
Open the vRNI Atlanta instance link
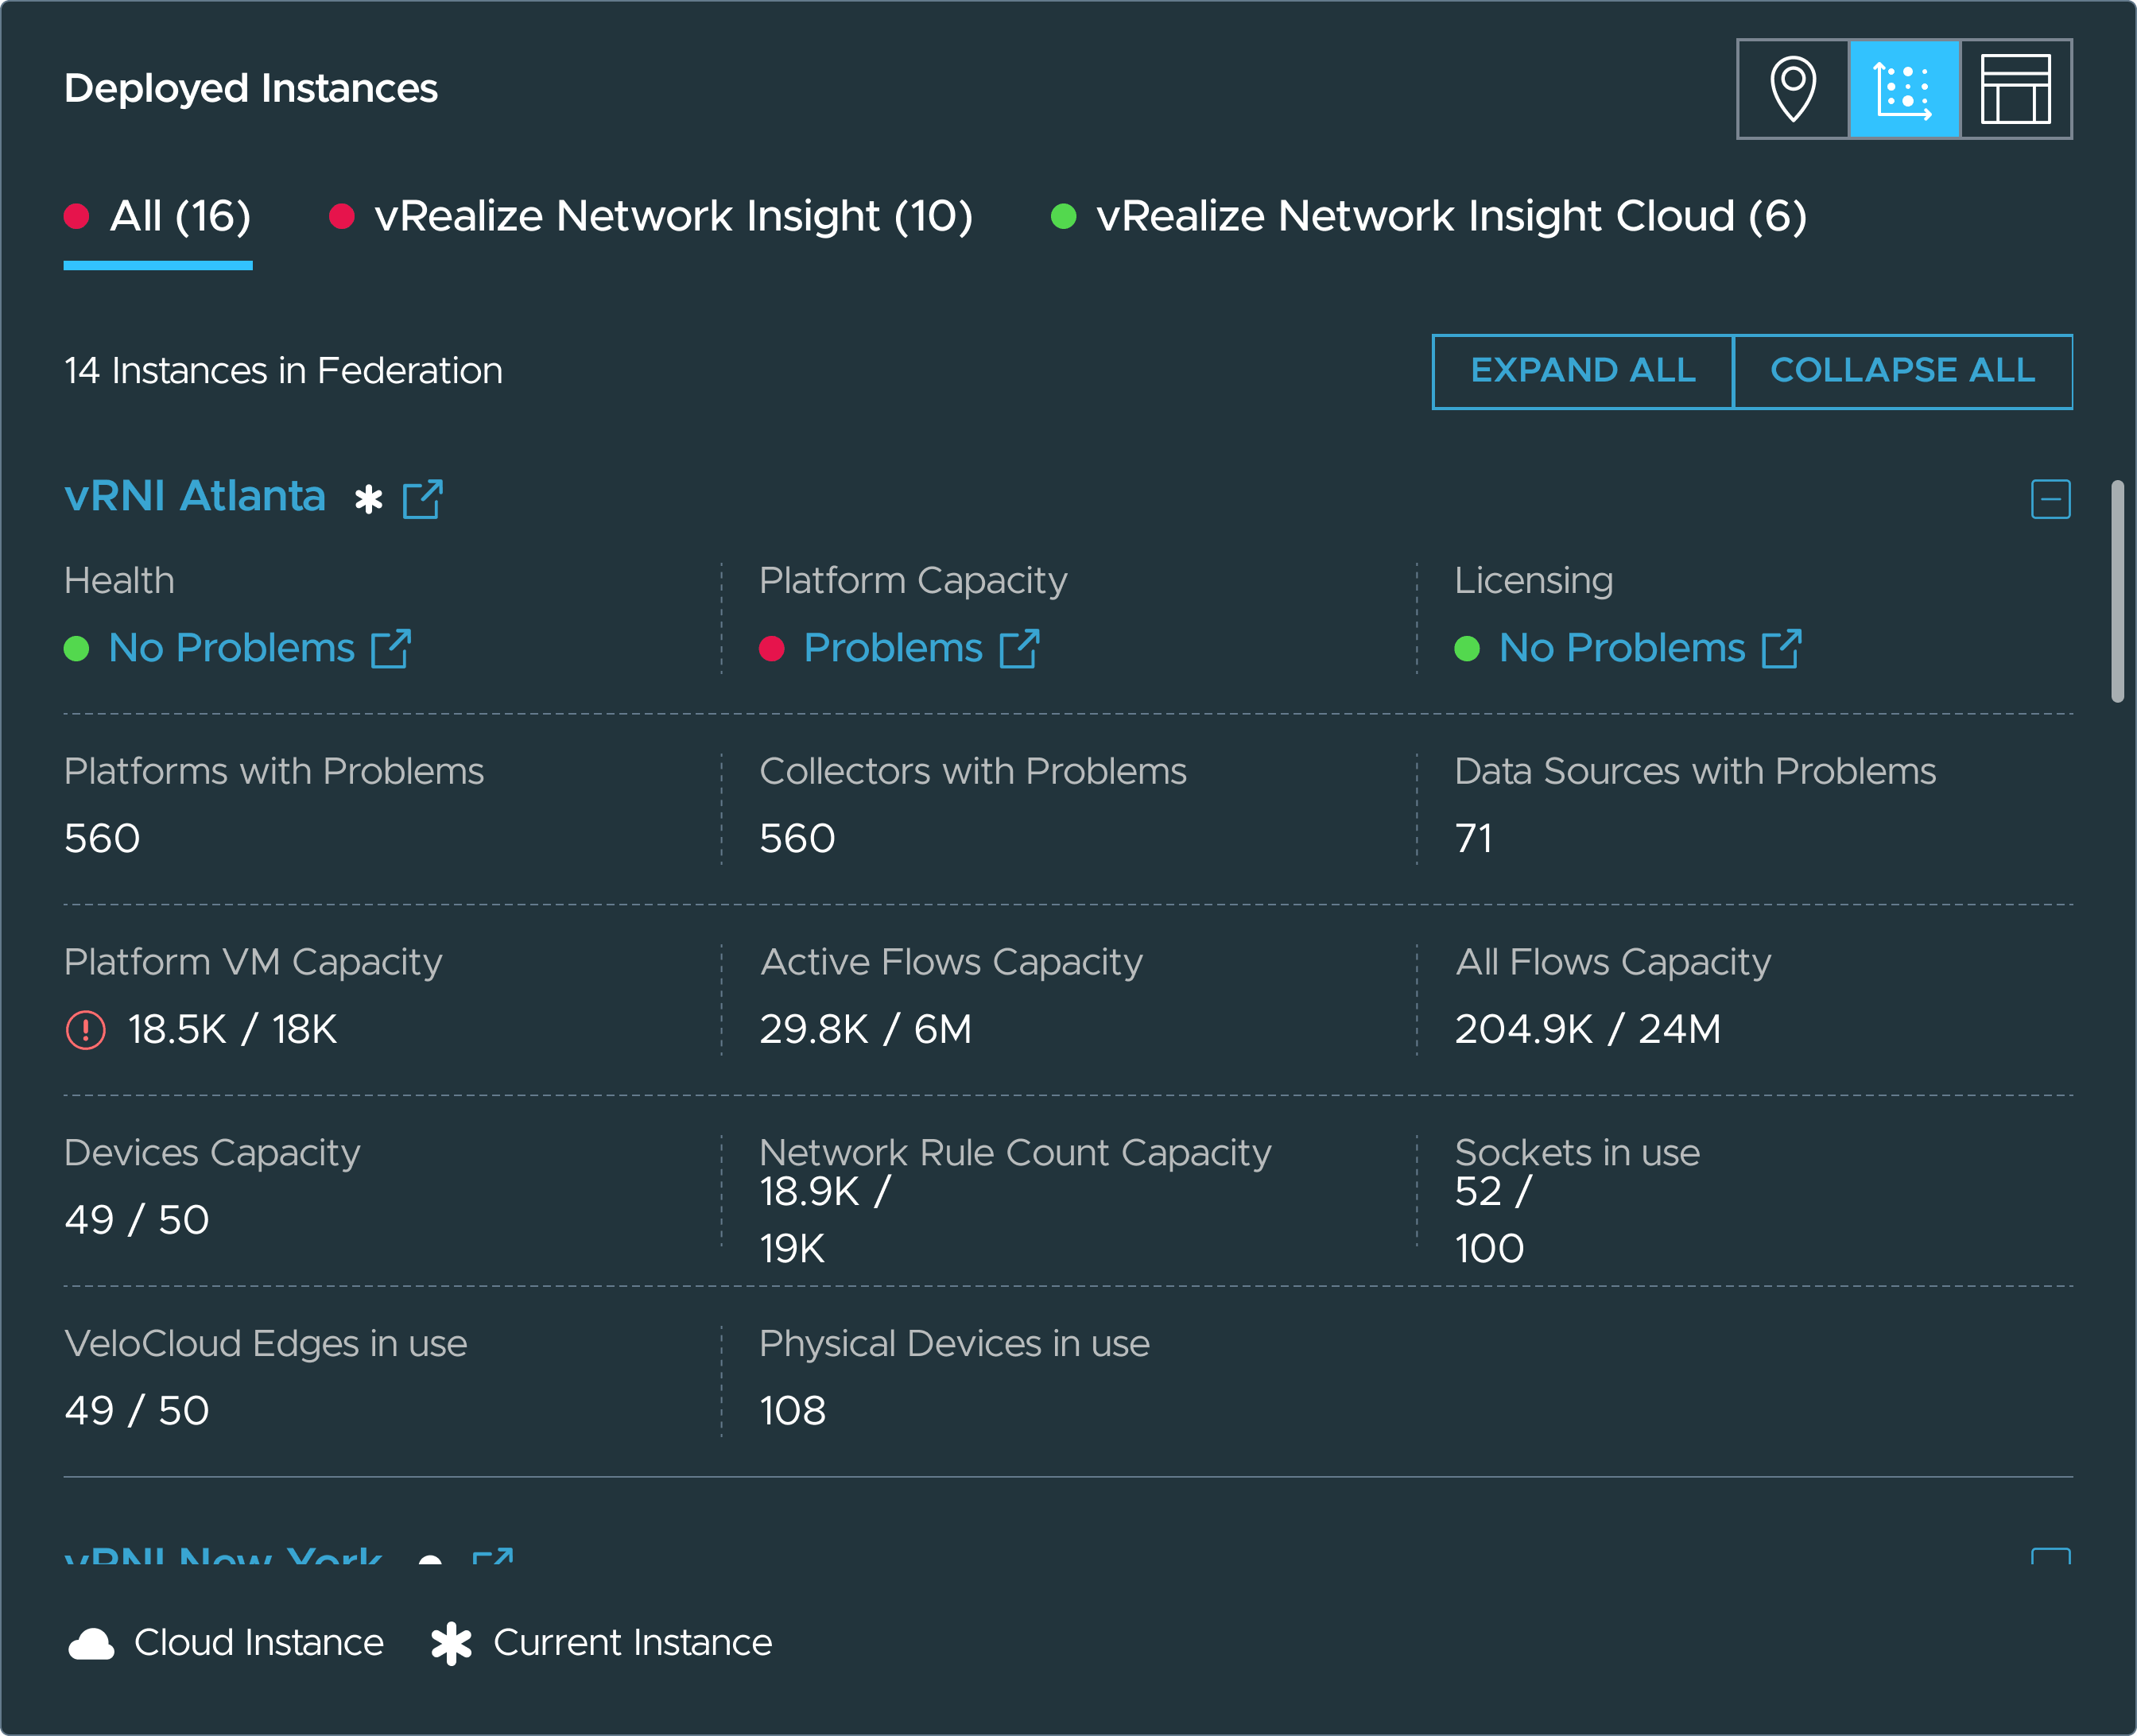pos(195,496)
